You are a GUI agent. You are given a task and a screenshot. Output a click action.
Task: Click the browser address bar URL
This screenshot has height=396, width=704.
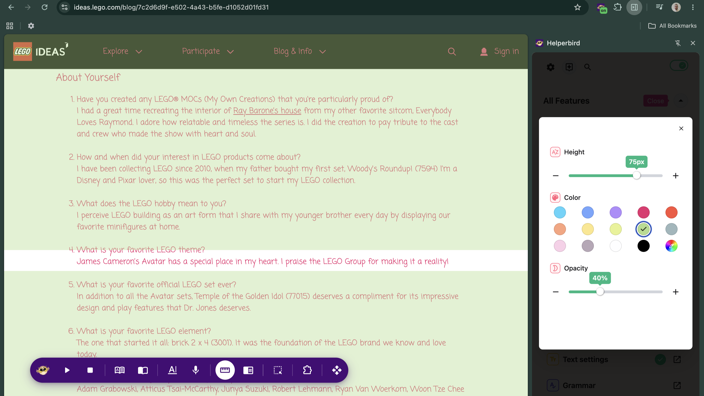[171, 7]
